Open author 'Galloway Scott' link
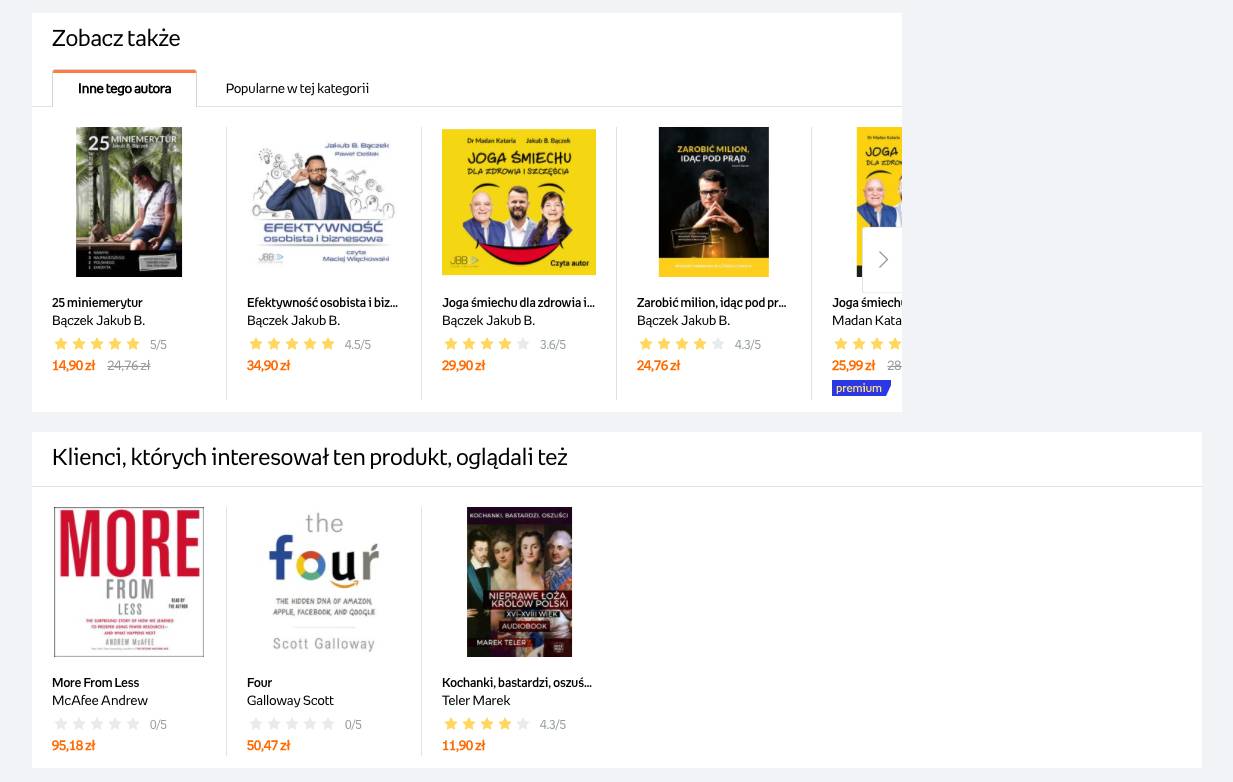1233x782 pixels. [290, 700]
